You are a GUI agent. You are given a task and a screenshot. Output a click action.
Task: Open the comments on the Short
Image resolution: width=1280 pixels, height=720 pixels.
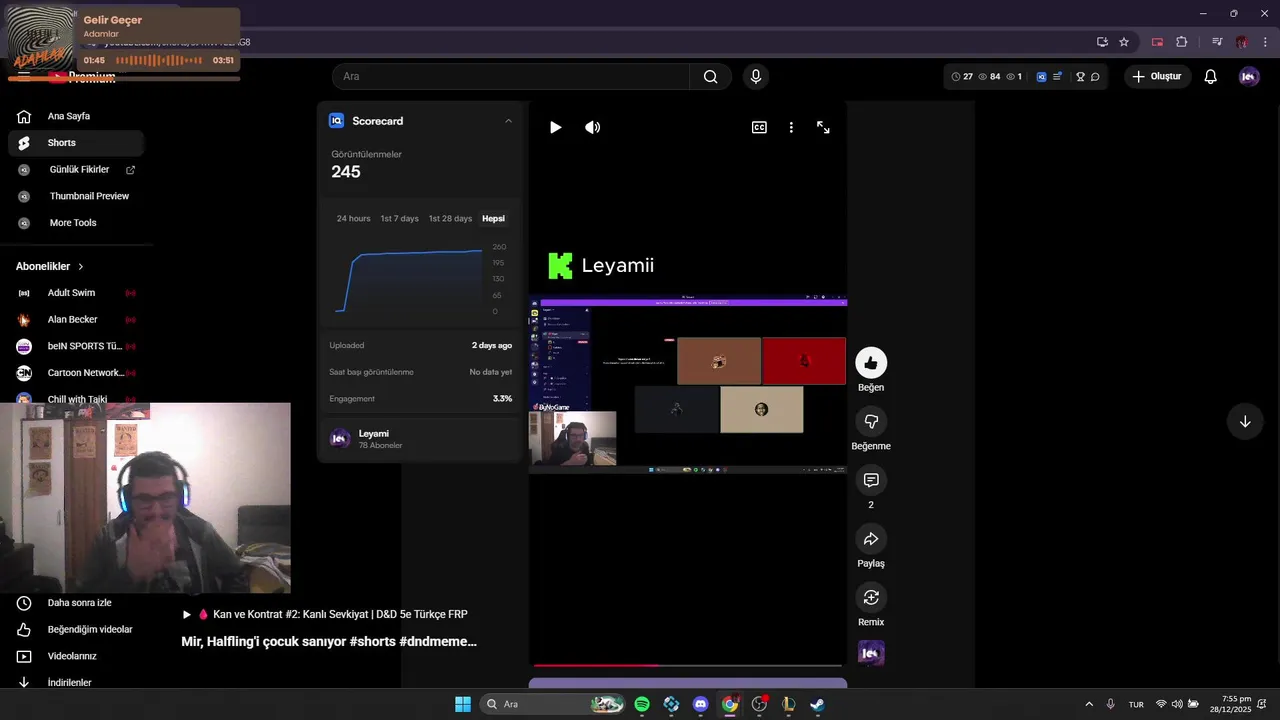click(871, 480)
